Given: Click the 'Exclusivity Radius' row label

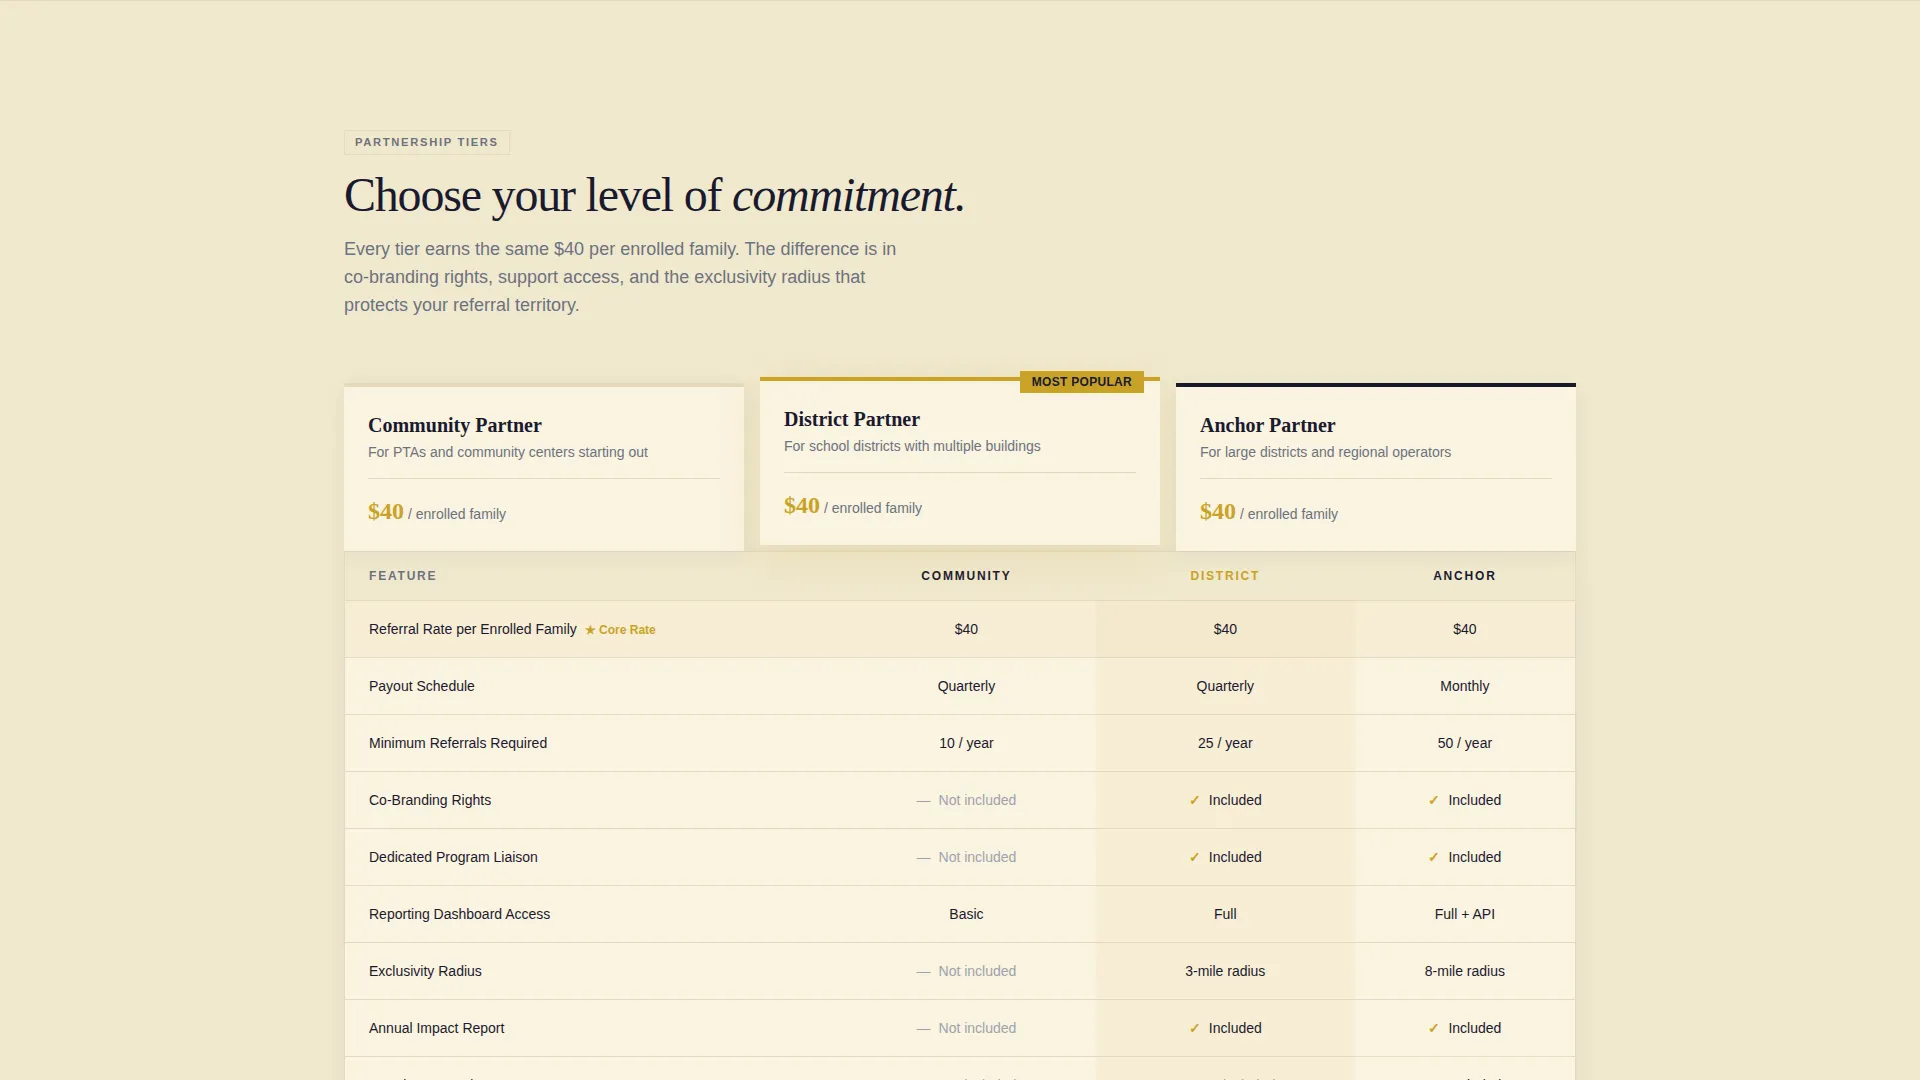Looking at the screenshot, I should 425,971.
